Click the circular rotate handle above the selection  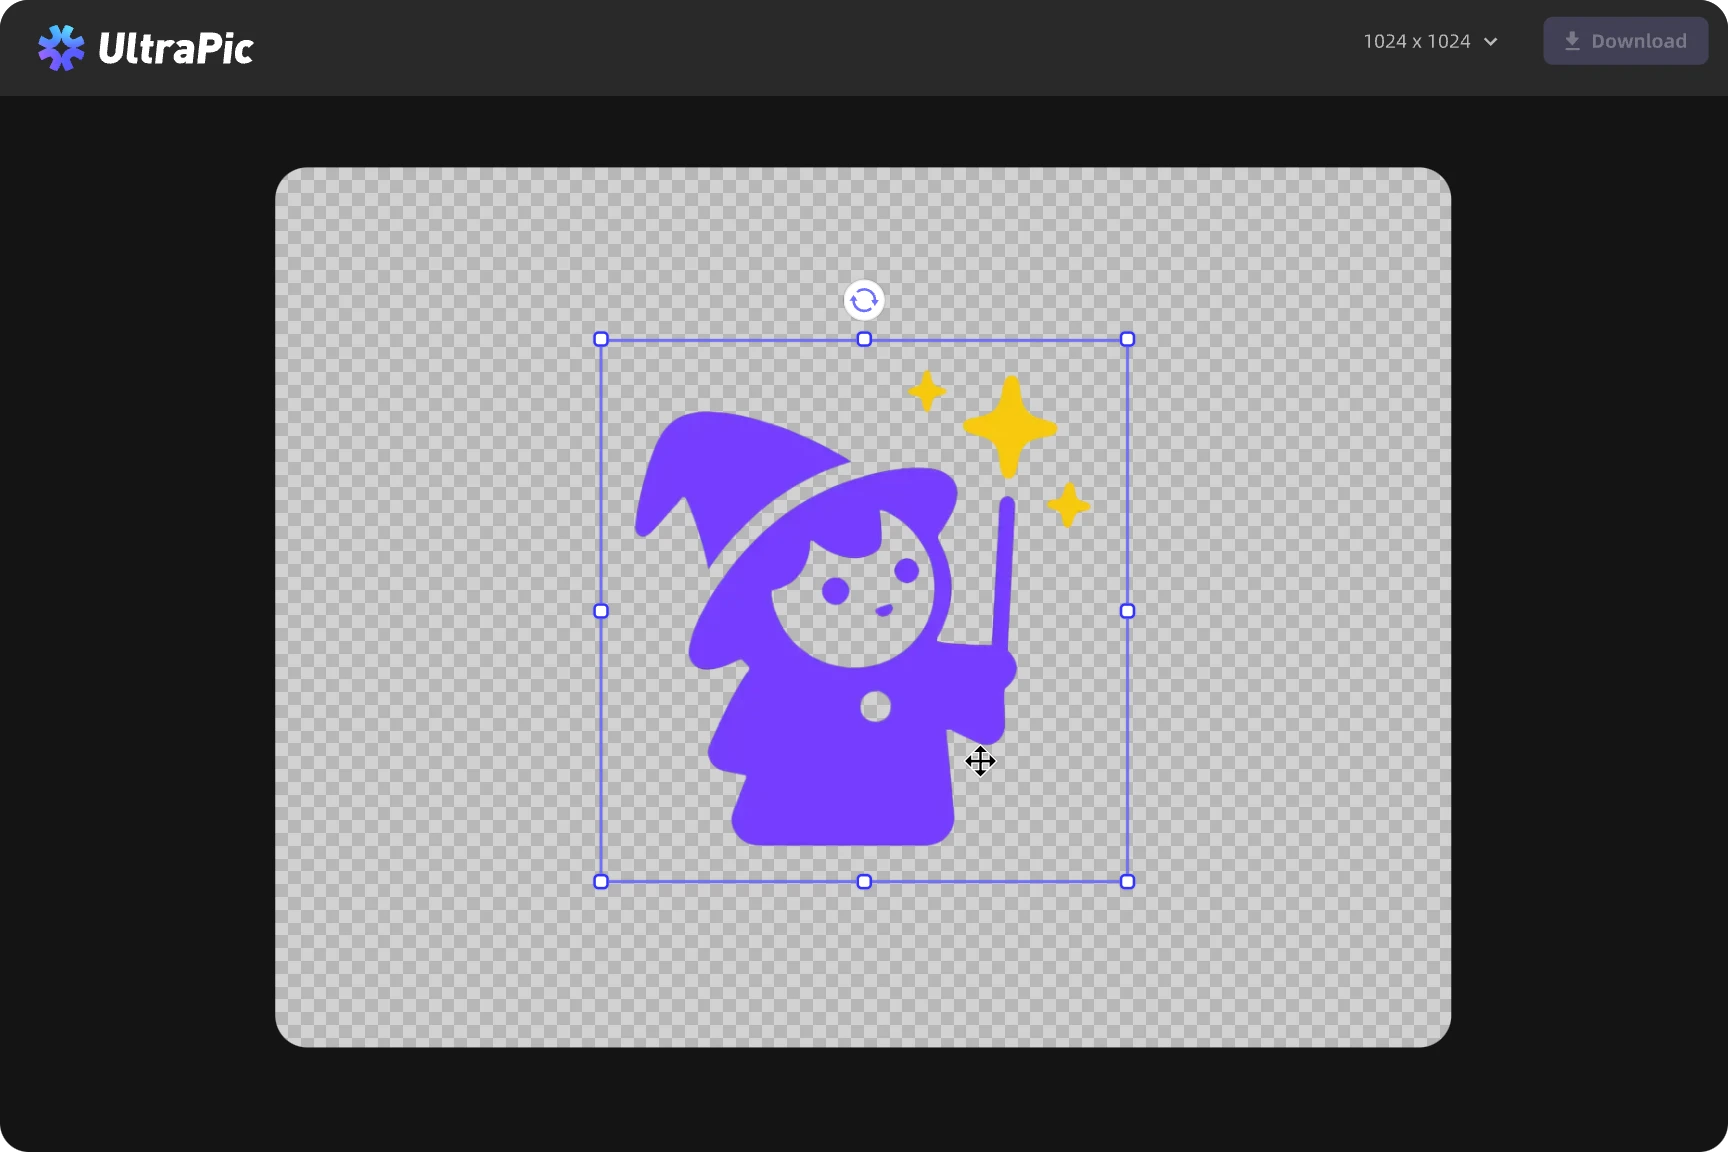tap(864, 300)
